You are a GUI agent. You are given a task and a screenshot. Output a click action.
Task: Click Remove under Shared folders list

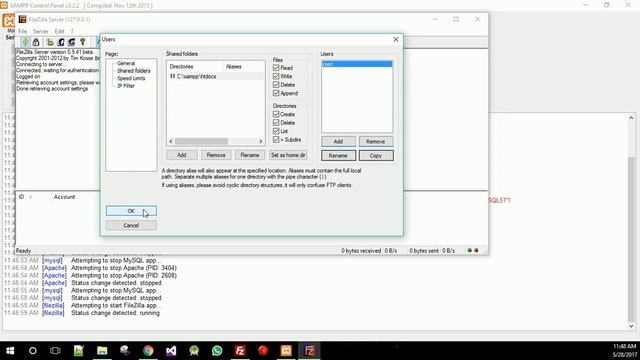216,155
